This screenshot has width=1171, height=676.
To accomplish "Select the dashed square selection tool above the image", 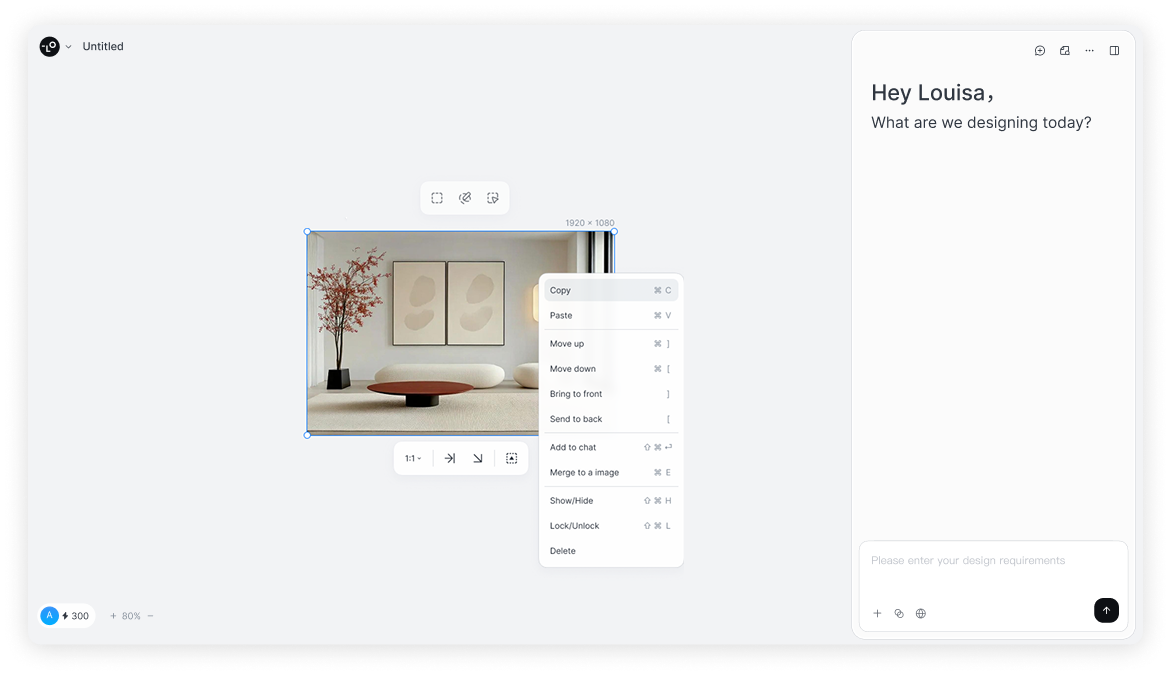I will (437, 198).
